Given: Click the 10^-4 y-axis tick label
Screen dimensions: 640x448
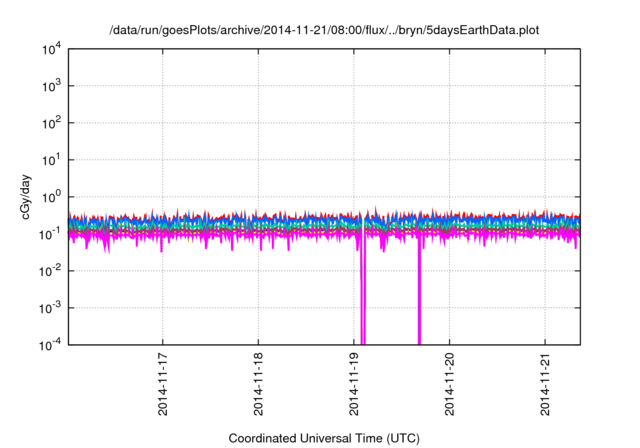Looking at the screenshot, I should 50,346.
